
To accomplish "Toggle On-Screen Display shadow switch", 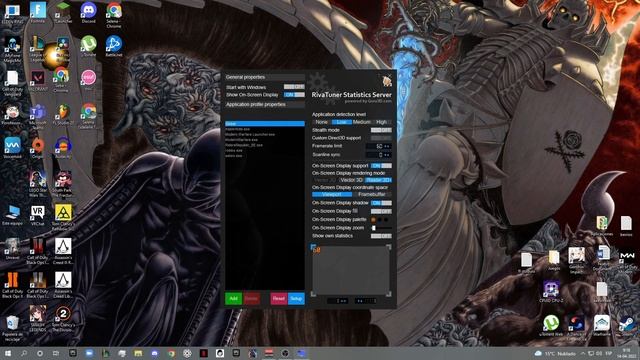I will click(x=381, y=203).
